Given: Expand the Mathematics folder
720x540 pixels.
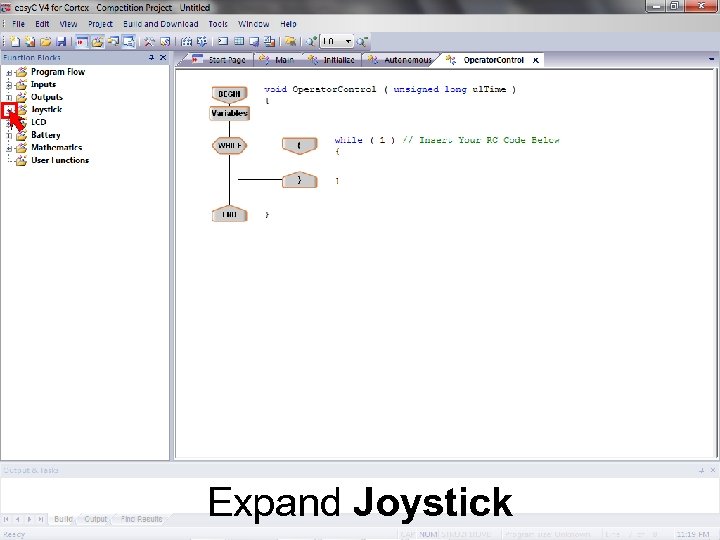Looking at the screenshot, I should coord(9,148).
